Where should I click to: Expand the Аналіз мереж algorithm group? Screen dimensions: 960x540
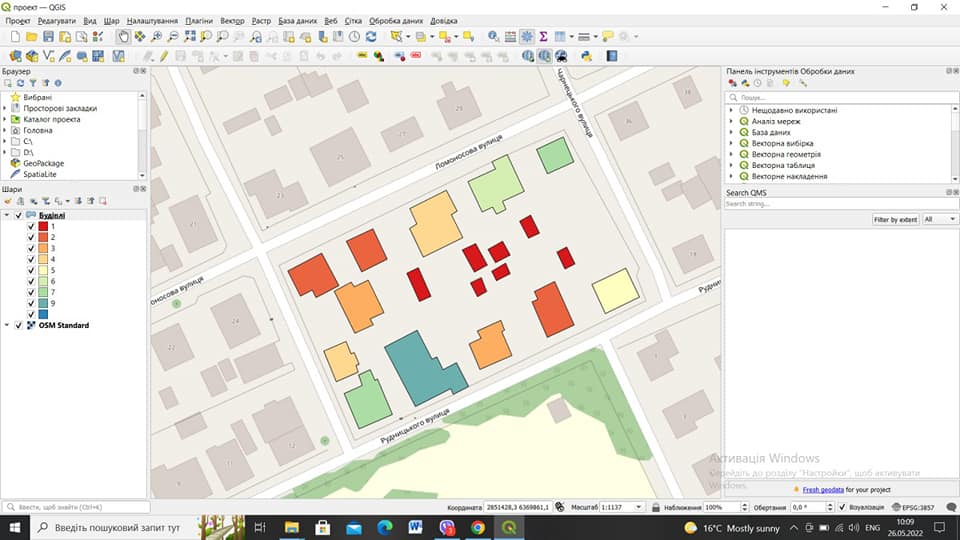730,121
